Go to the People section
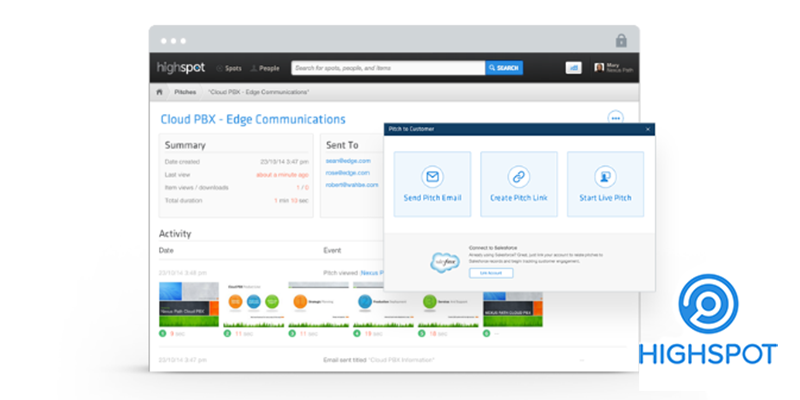Viewport: 800px width, 400px height. point(264,68)
